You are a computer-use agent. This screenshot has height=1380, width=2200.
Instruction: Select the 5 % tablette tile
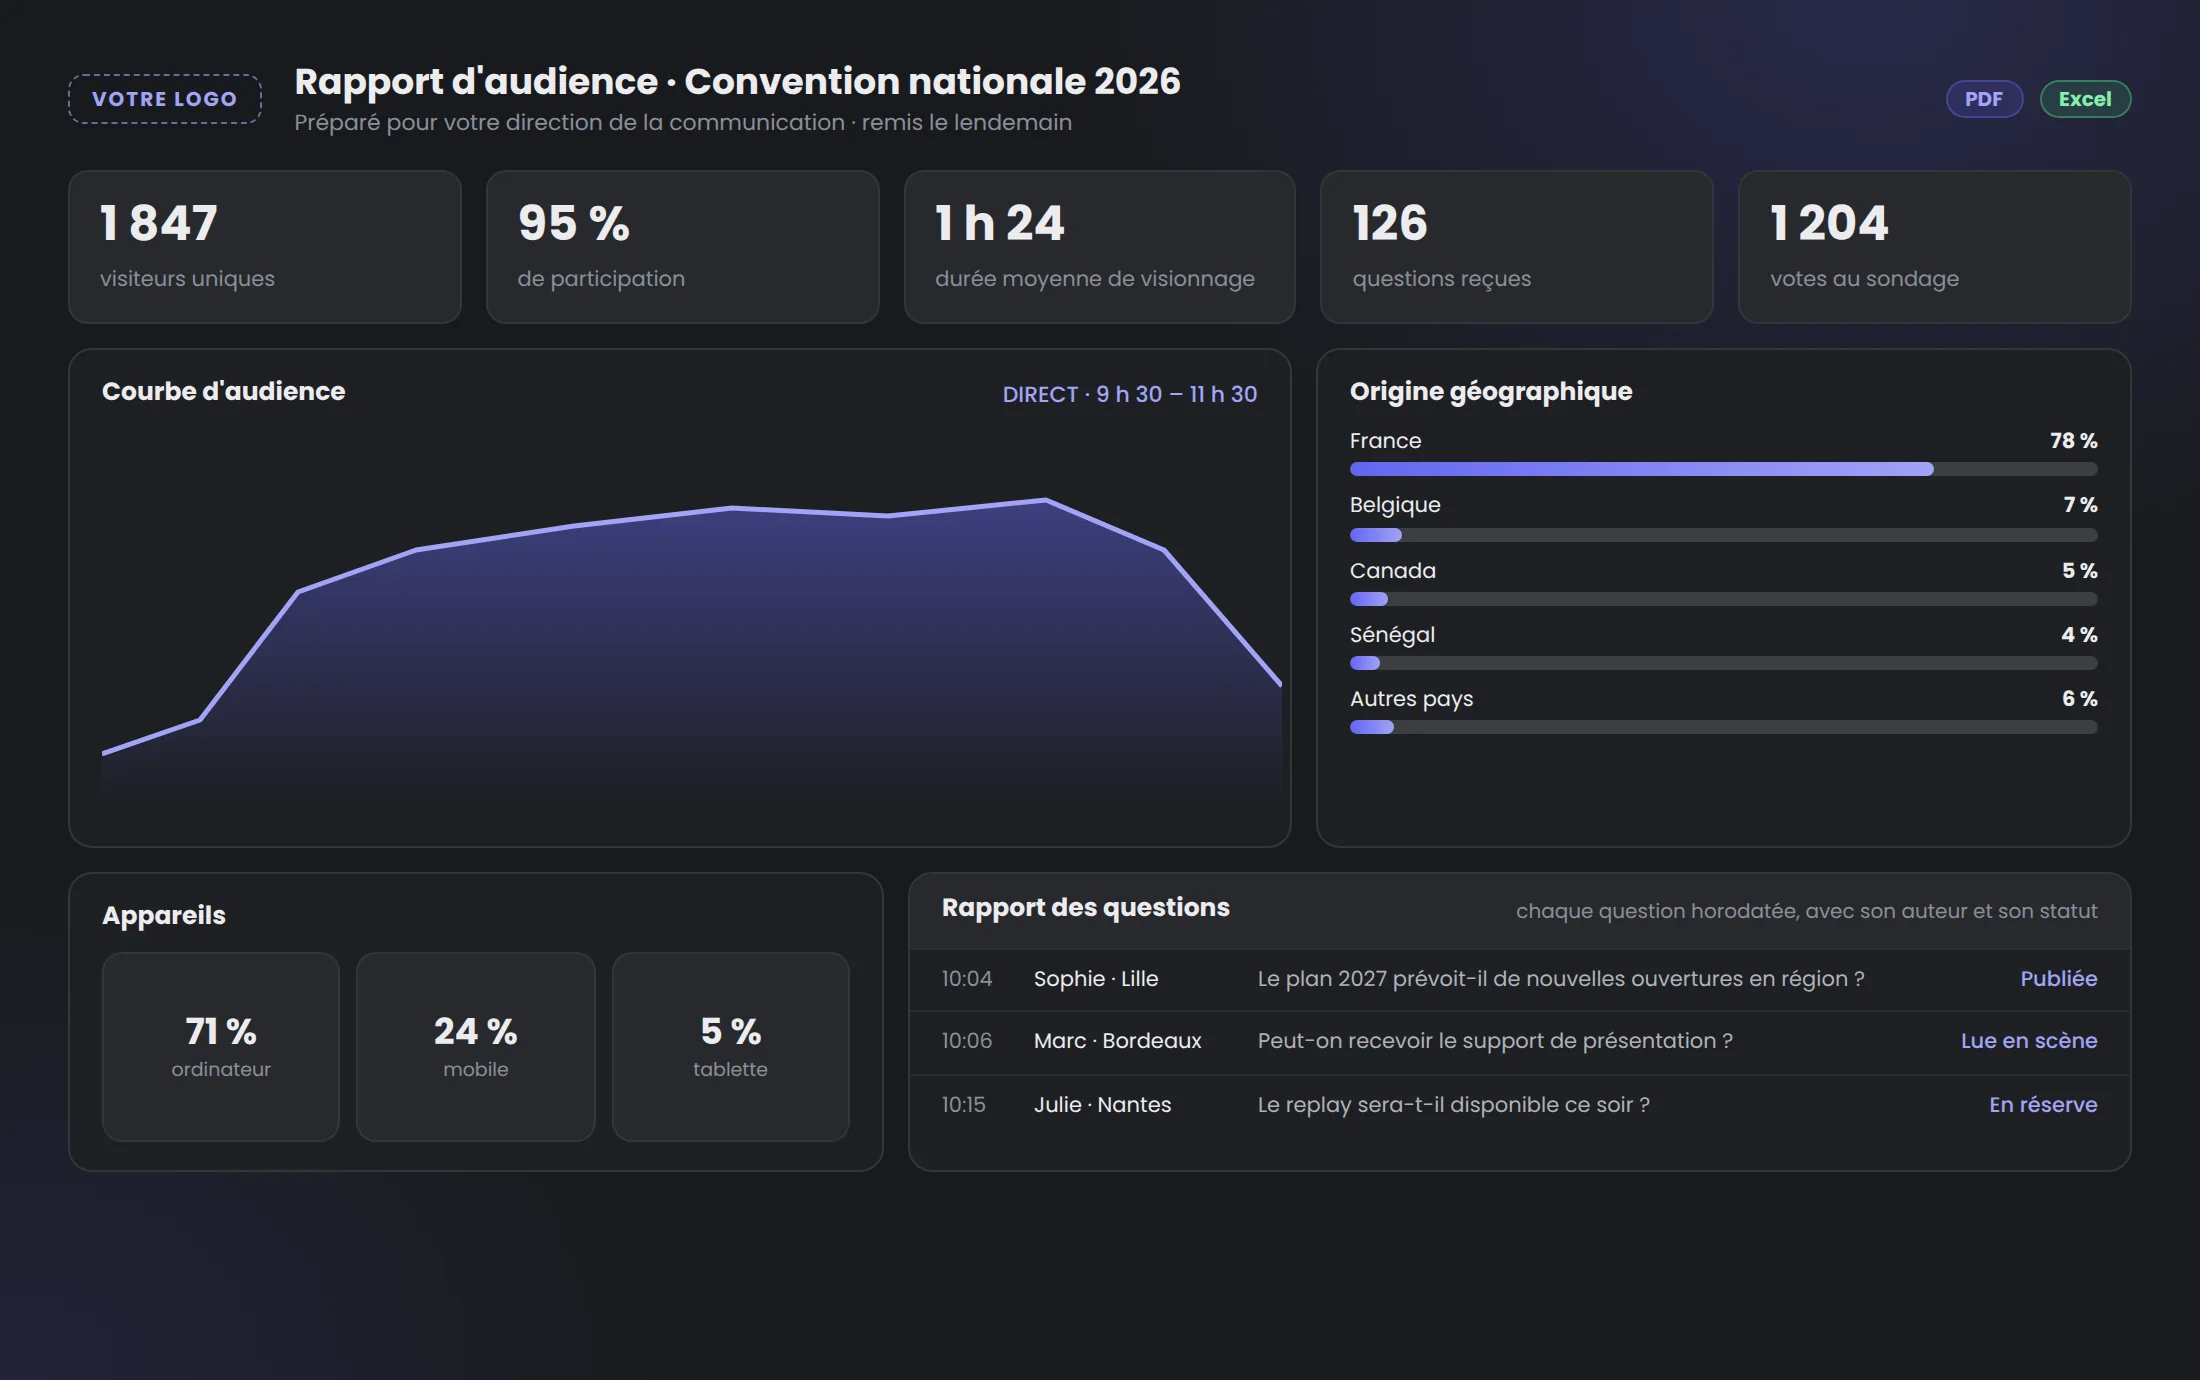pyautogui.click(x=731, y=1047)
